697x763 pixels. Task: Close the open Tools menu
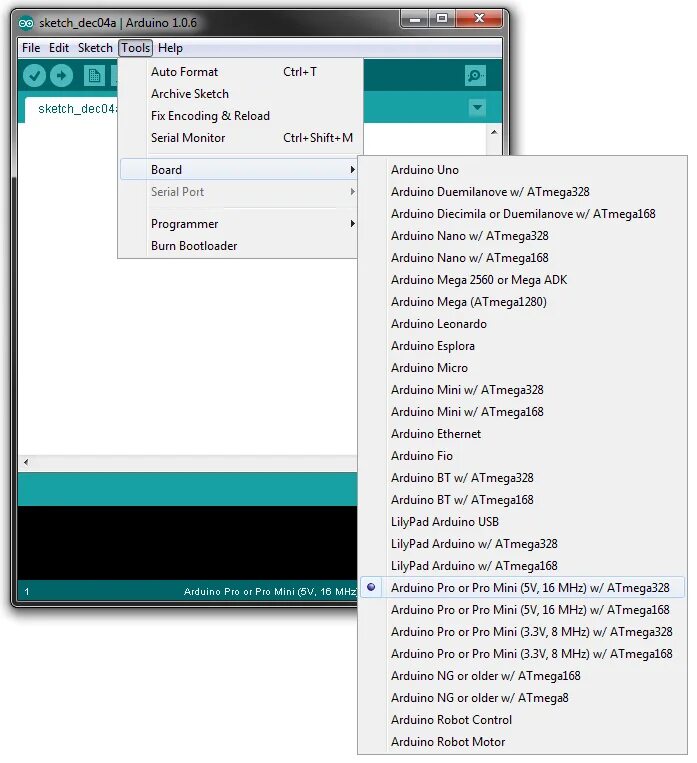pyautogui.click(x=136, y=48)
